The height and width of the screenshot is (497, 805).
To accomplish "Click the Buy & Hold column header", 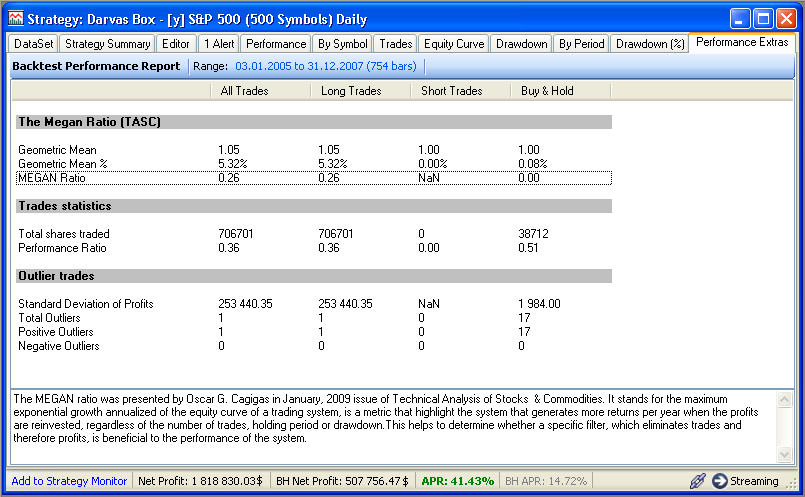I will pyautogui.click(x=548, y=91).
